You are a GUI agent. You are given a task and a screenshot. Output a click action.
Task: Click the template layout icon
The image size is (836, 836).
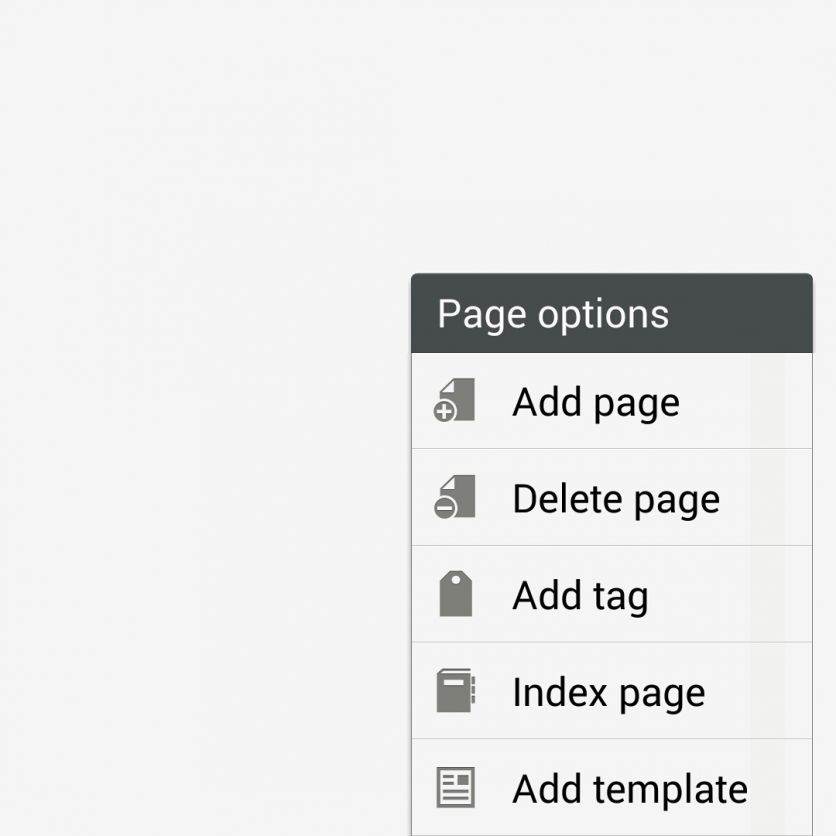click(x=455, y=789)
